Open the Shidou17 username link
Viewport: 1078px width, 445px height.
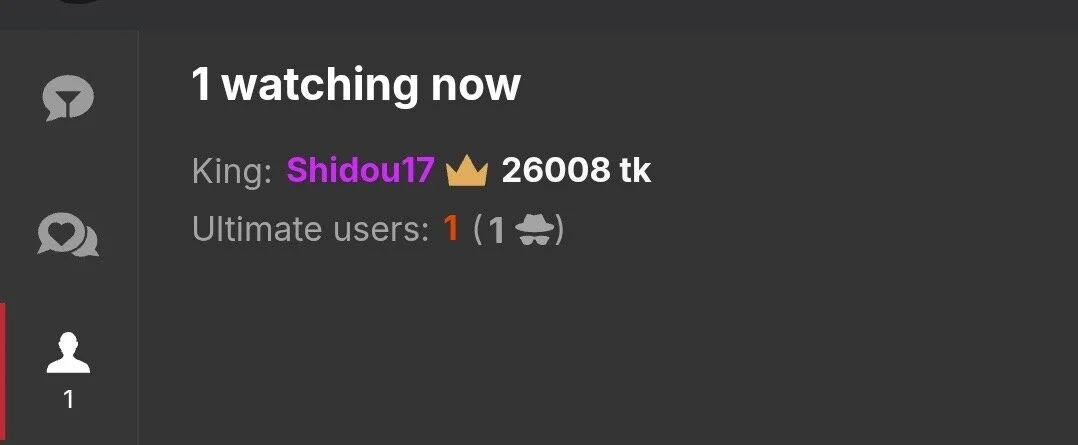click(x=360, y=171)
